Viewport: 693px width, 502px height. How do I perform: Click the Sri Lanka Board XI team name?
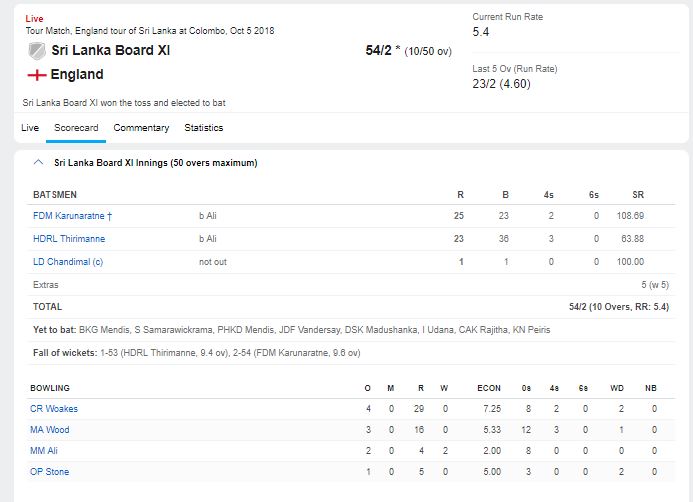click(x=111, y=50)
